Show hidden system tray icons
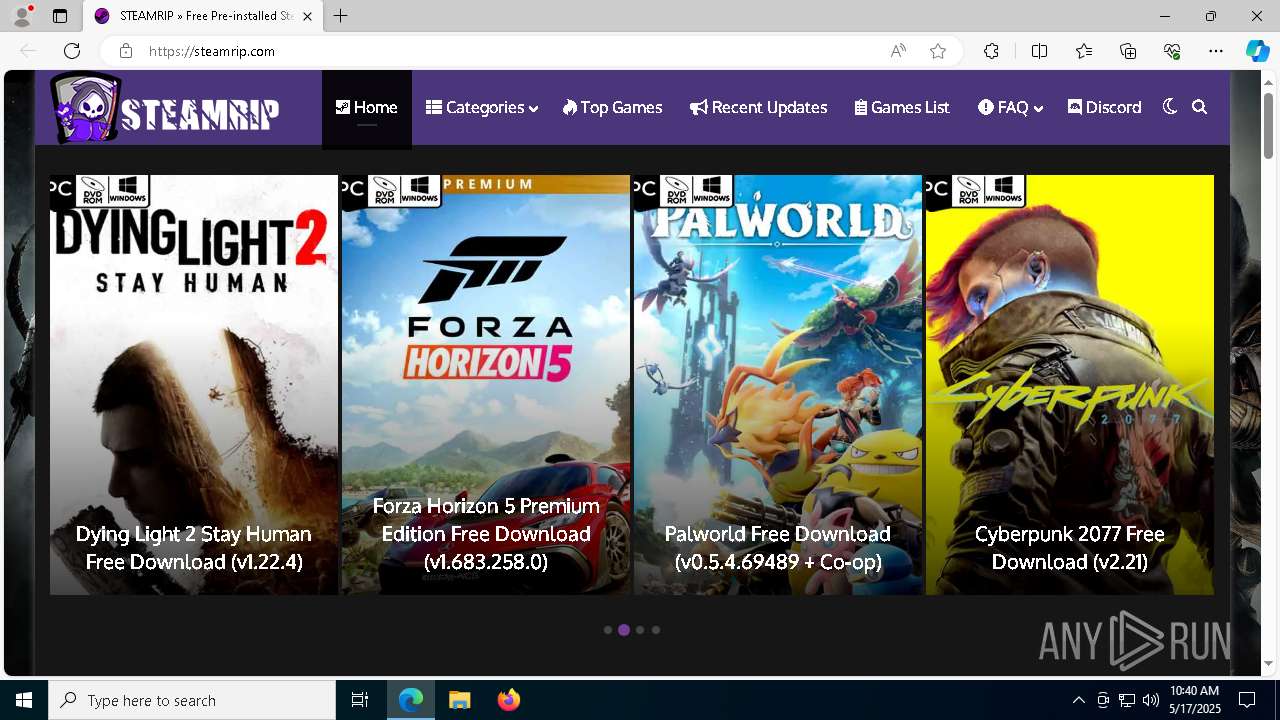This screenshot has height=720, width=1280. pyautogui.click(x=1078, y=700)
